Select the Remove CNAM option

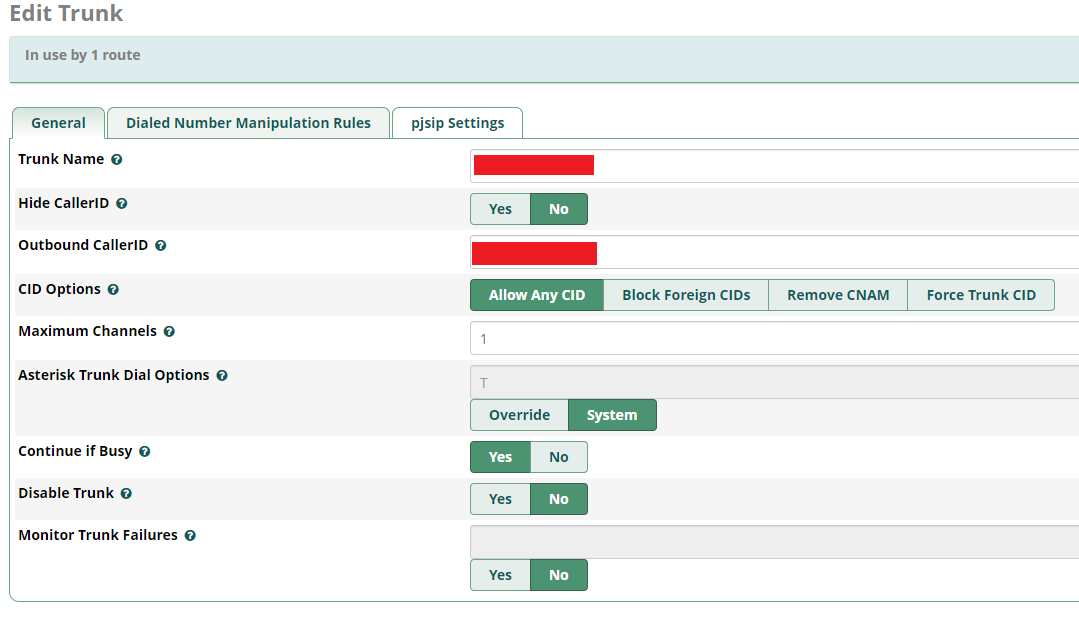point(837,295)
